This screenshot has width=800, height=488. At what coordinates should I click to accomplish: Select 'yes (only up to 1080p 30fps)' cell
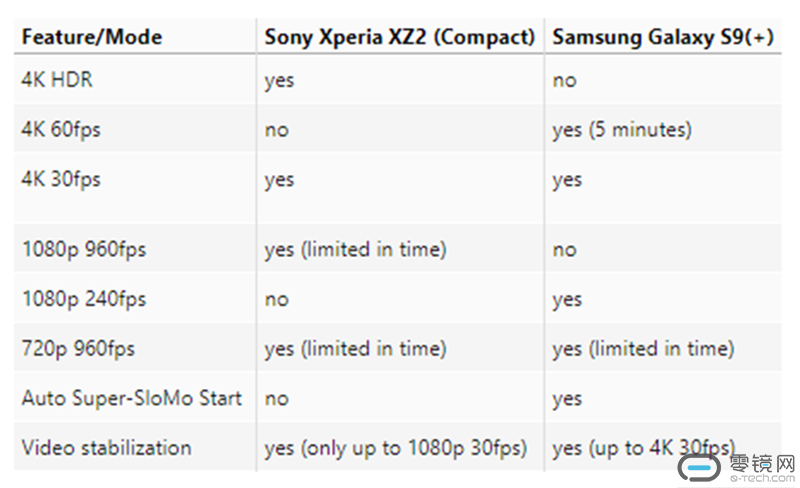pyautogui.click(x=396, y=448)
